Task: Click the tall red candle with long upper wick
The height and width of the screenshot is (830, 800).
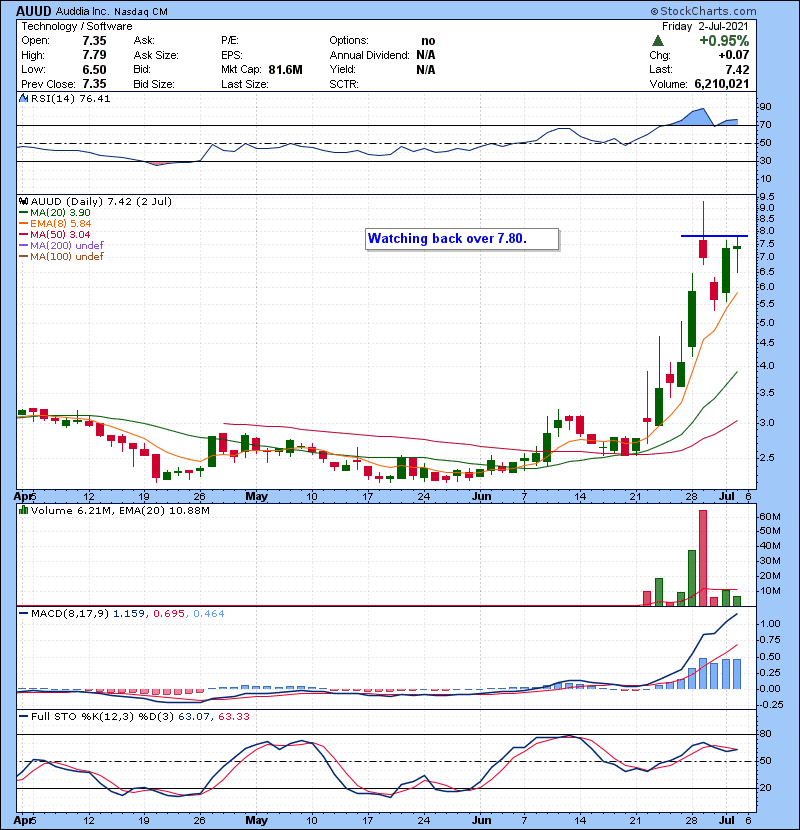Action: click(703, 233)
